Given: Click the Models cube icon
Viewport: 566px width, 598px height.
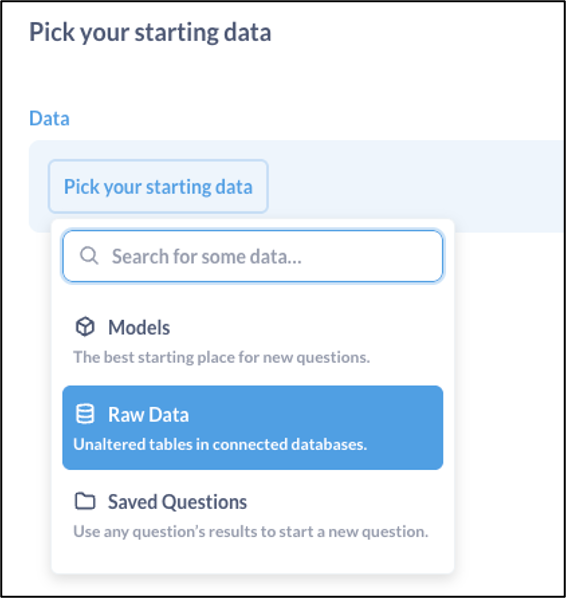Looking at the screenshot, I should pos(85,327).
